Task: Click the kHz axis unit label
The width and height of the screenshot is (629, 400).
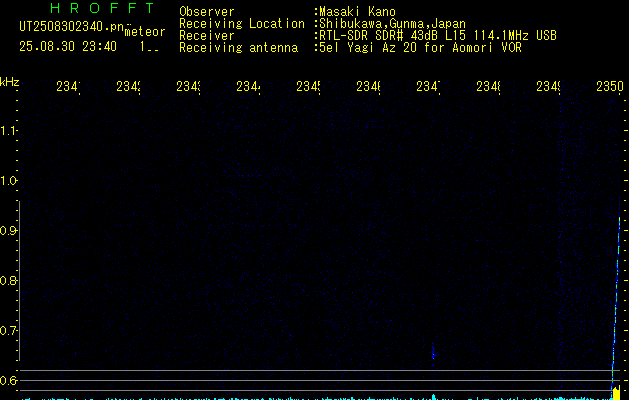Action: click(10, 82)
